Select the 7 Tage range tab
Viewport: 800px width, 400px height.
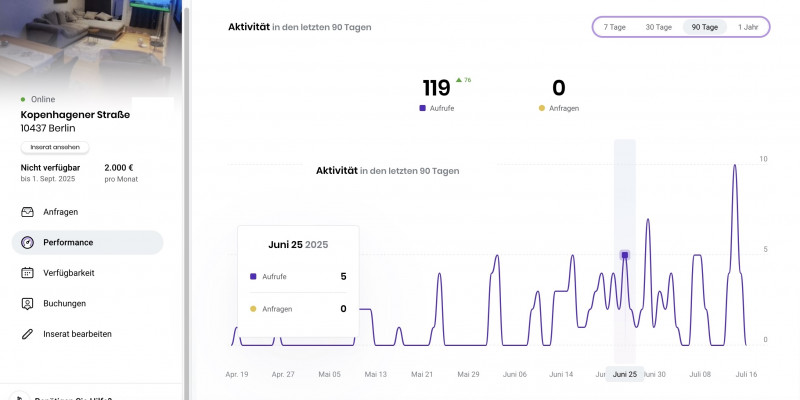[614, 27]
